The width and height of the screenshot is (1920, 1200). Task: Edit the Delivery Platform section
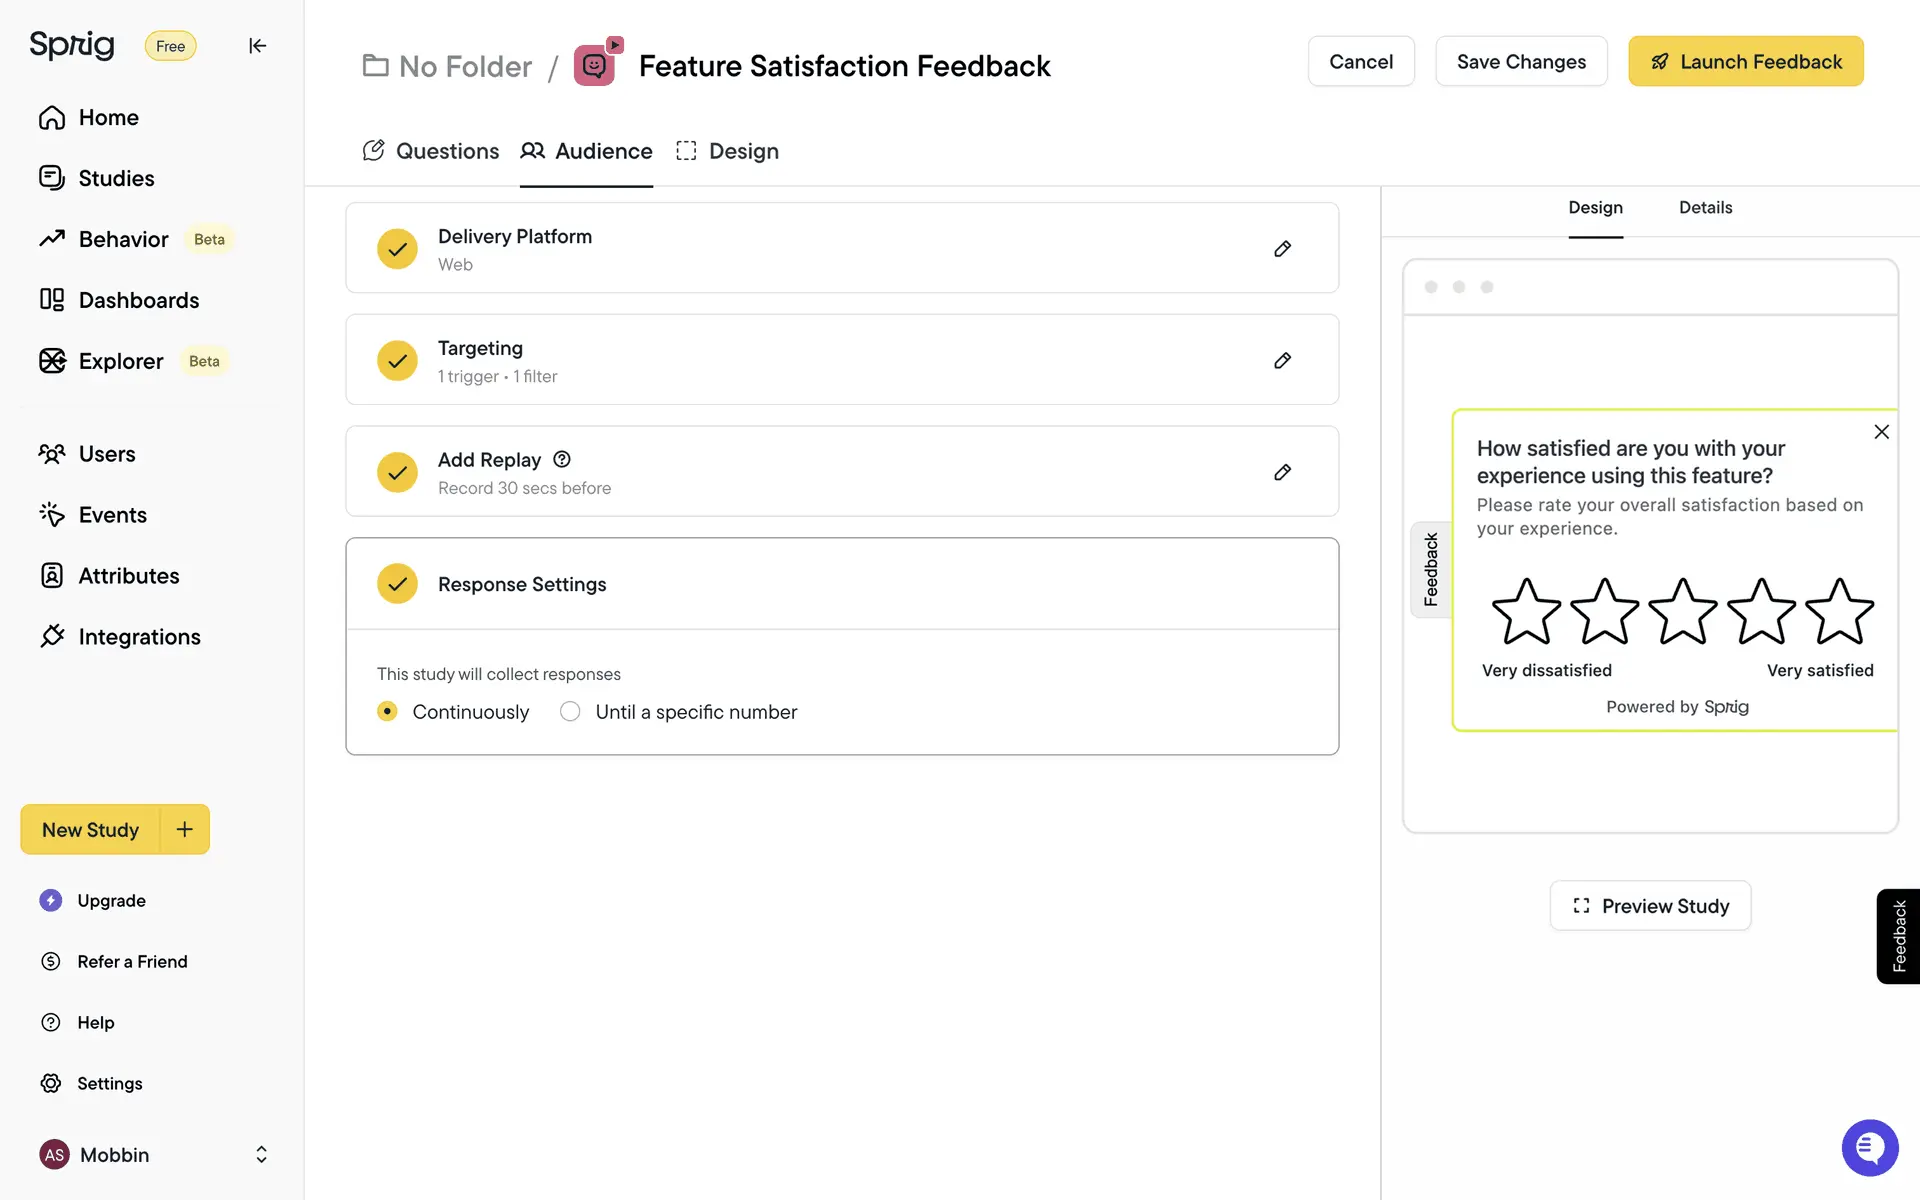coord(1282,249)
